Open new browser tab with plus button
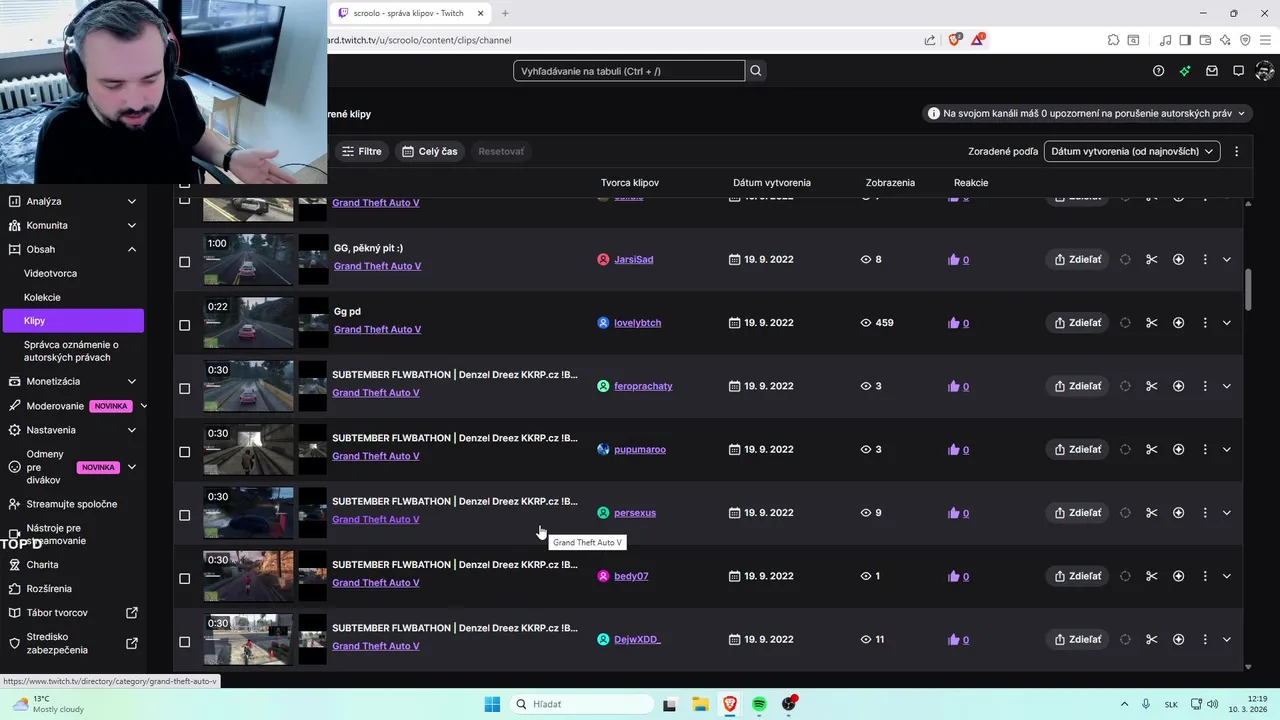 (x=505, y=13)
